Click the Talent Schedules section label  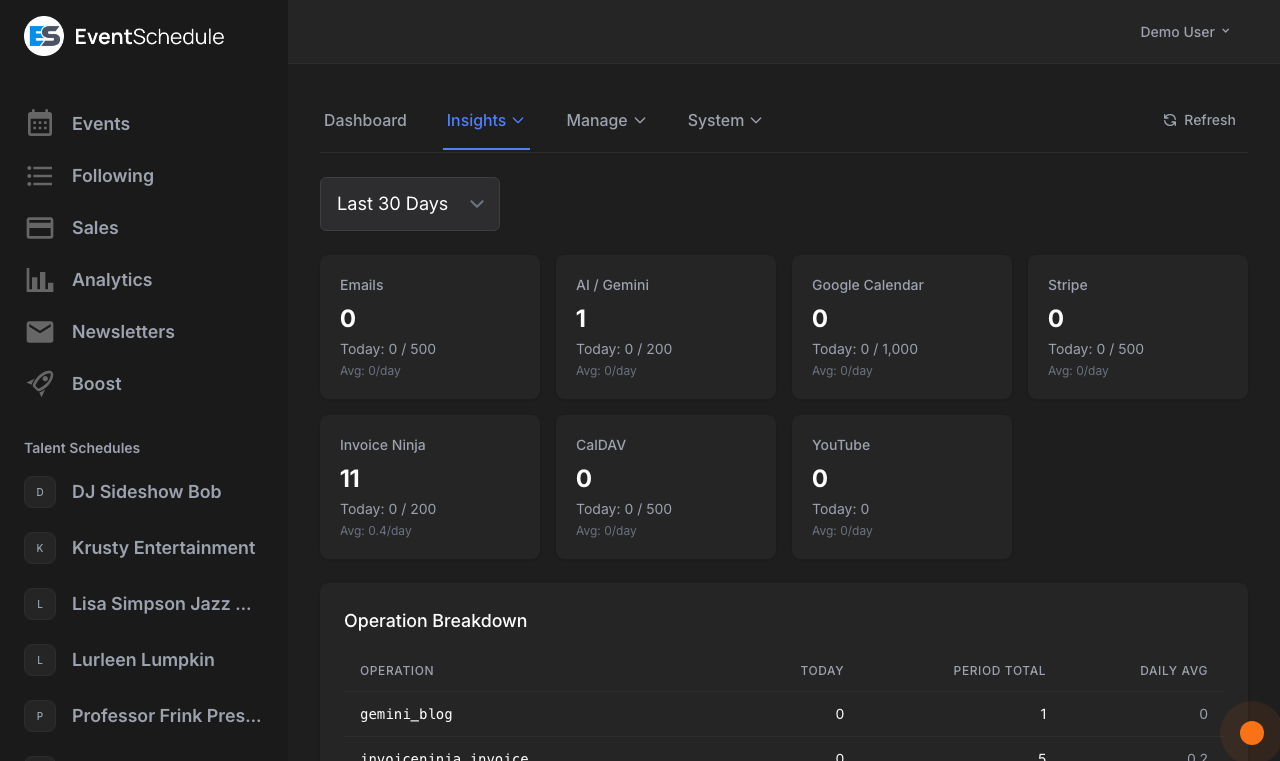point(82,448)
